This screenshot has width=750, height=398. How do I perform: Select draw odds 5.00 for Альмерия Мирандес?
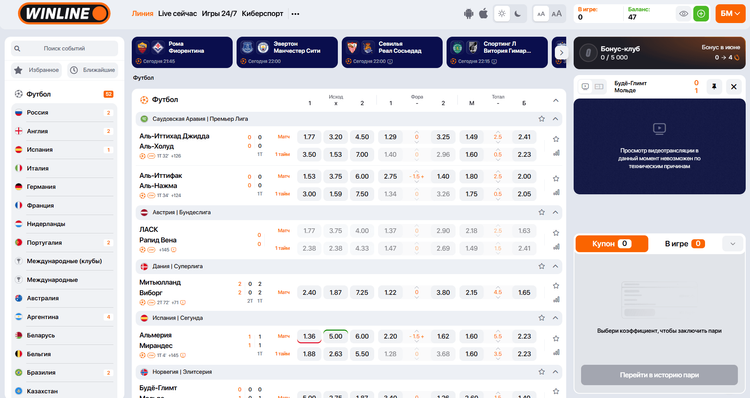point(336,336)
